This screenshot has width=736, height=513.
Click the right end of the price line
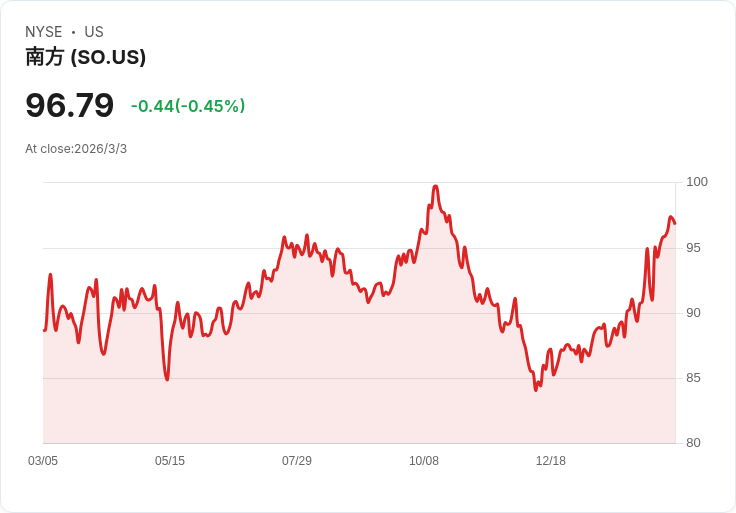coord(675,222)
